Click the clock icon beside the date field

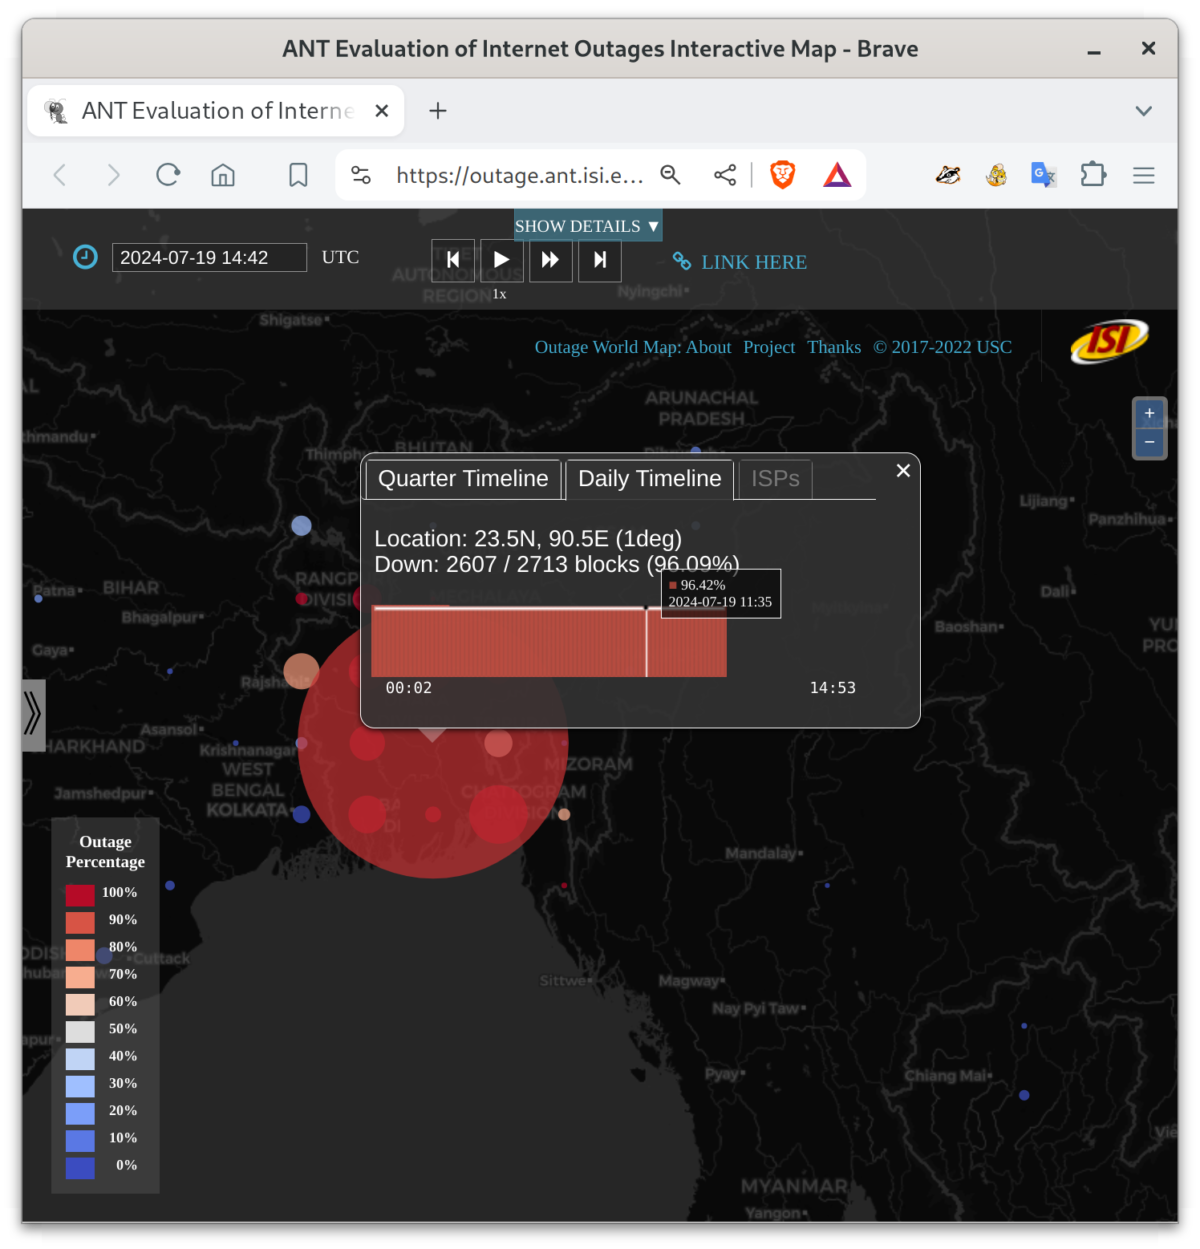click(x=85, y=257)
